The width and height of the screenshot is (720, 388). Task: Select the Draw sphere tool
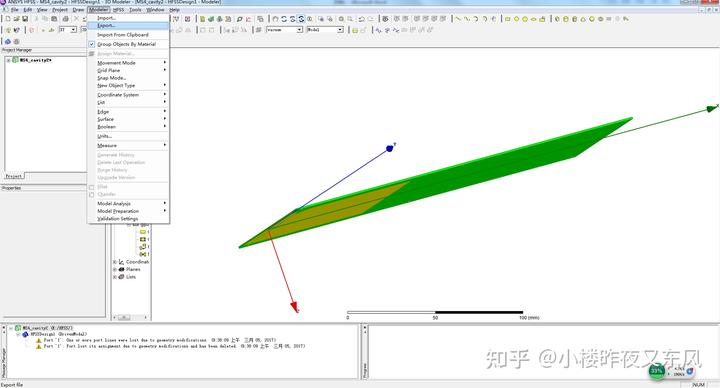coord(592,19)
